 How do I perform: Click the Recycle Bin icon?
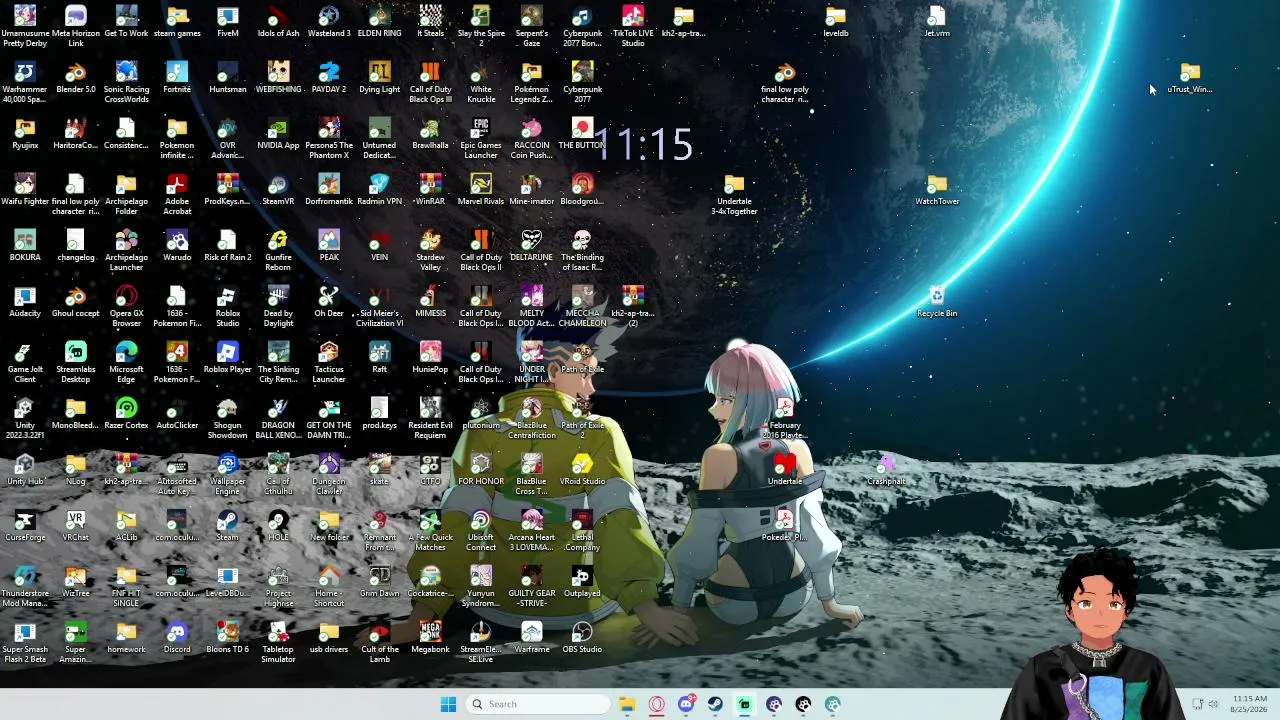[x=937, y=302]
